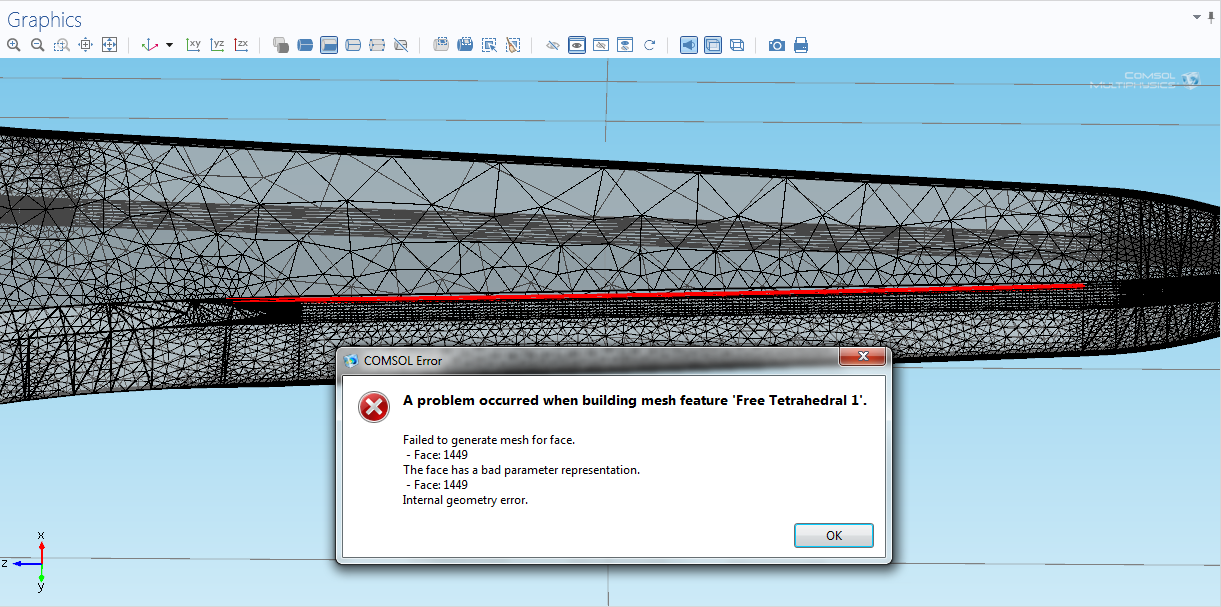
Task: Click the Zoom Extents icon
Action: click(110, 45)
